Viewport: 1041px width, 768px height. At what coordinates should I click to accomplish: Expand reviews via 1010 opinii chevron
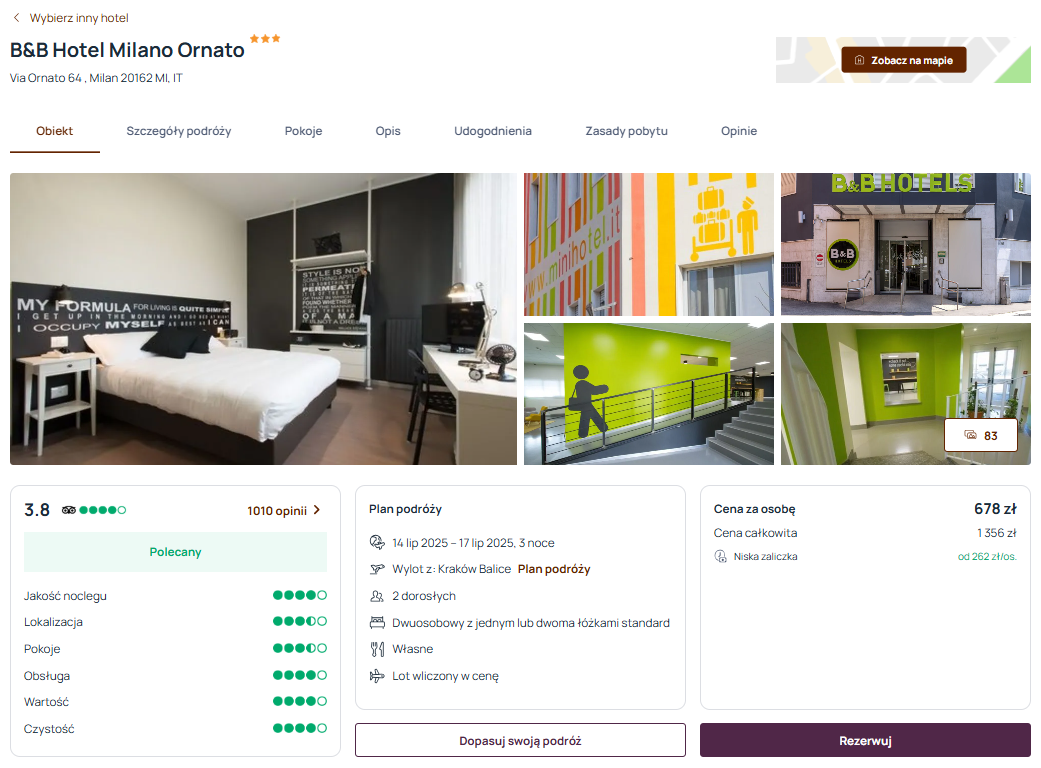click(x=317, y=510)
